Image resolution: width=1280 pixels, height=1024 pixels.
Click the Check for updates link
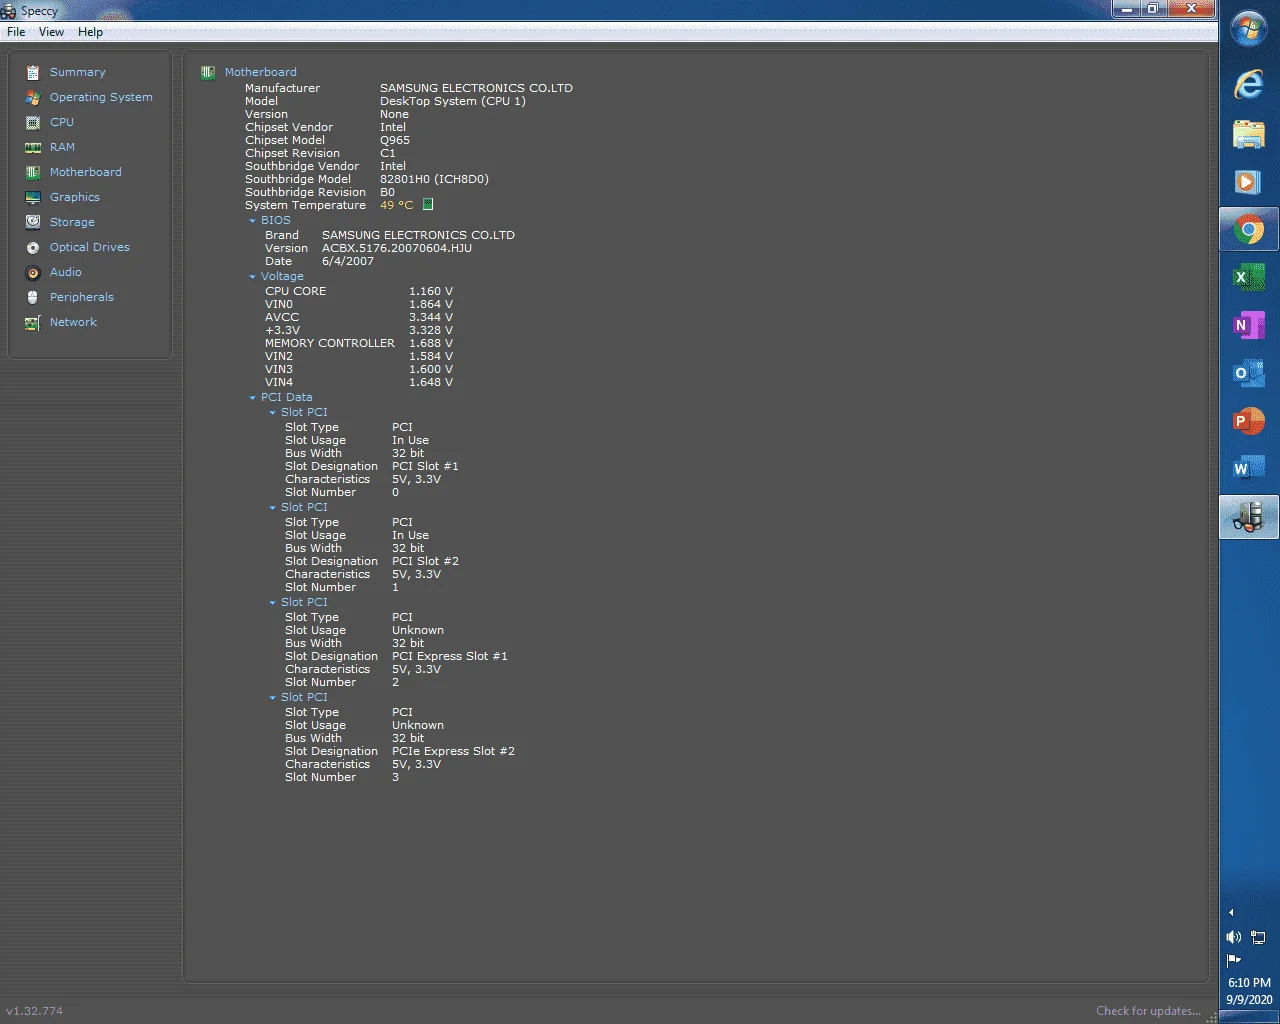(1148, 1011)
